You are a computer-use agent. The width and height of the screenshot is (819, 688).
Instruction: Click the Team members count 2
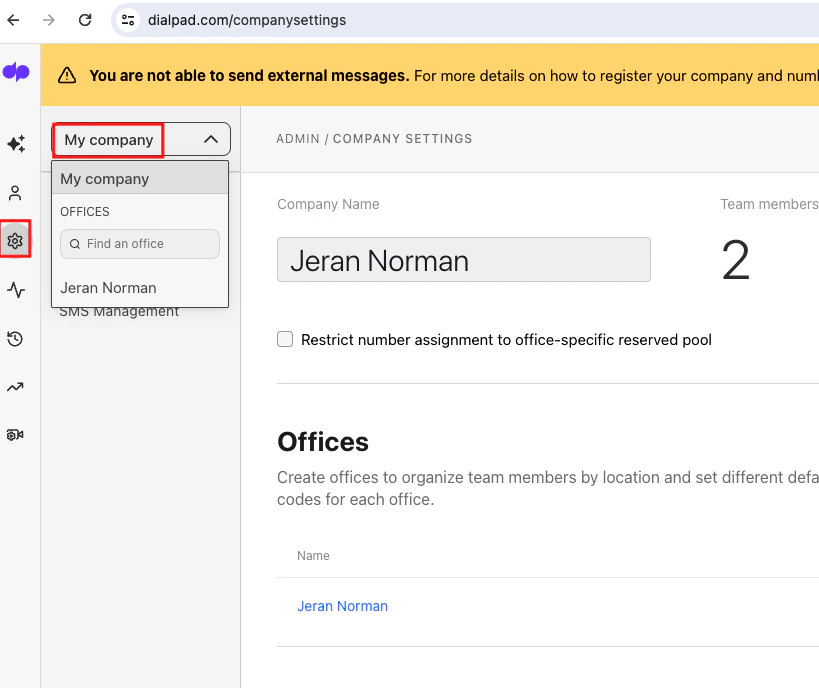(x=735, y=260)
